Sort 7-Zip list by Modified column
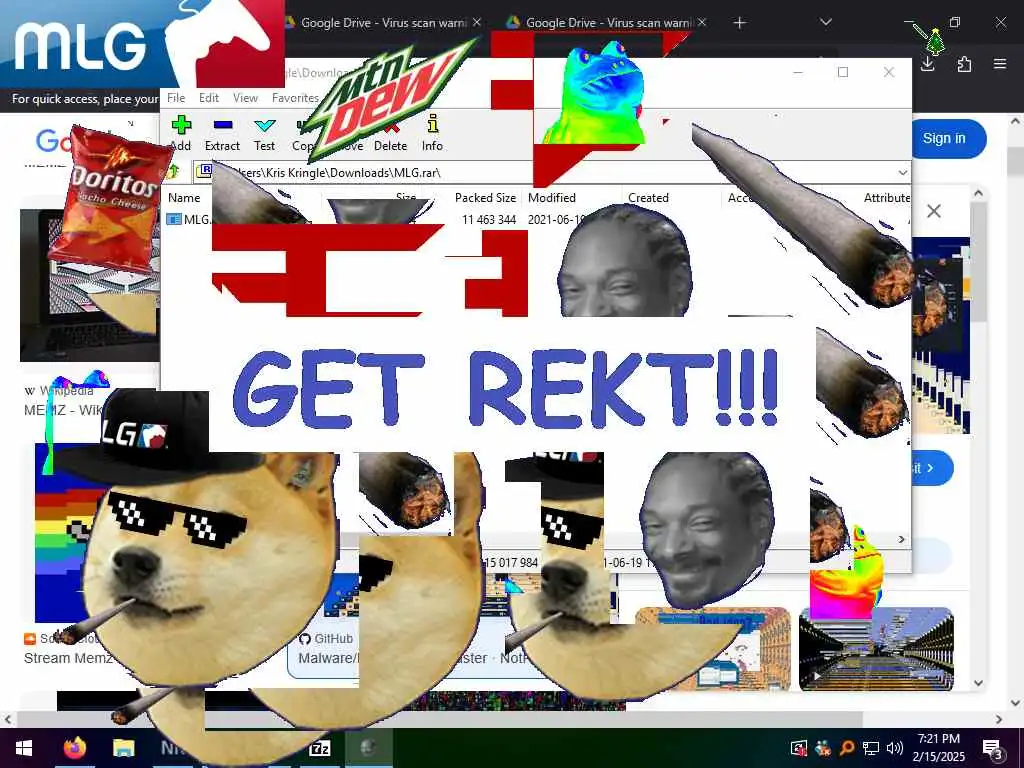The height and width of the screenshot is (768, 1024). click(552, 198)
